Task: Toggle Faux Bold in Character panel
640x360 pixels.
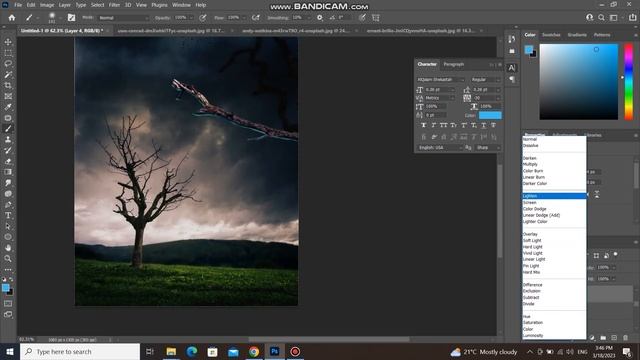Action: (x=423, y=125)
